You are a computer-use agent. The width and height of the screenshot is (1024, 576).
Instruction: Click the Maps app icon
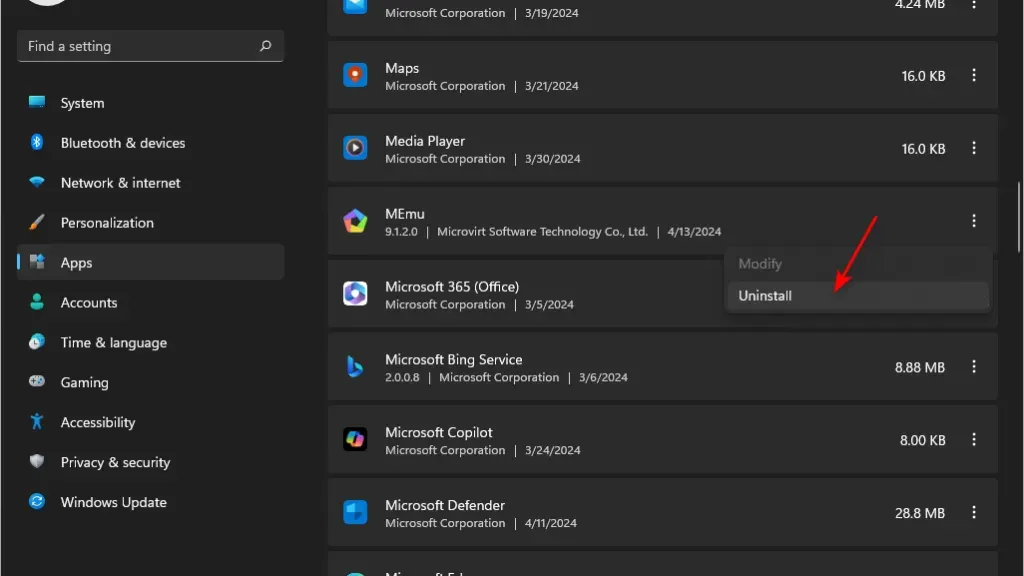pos(355,75)
